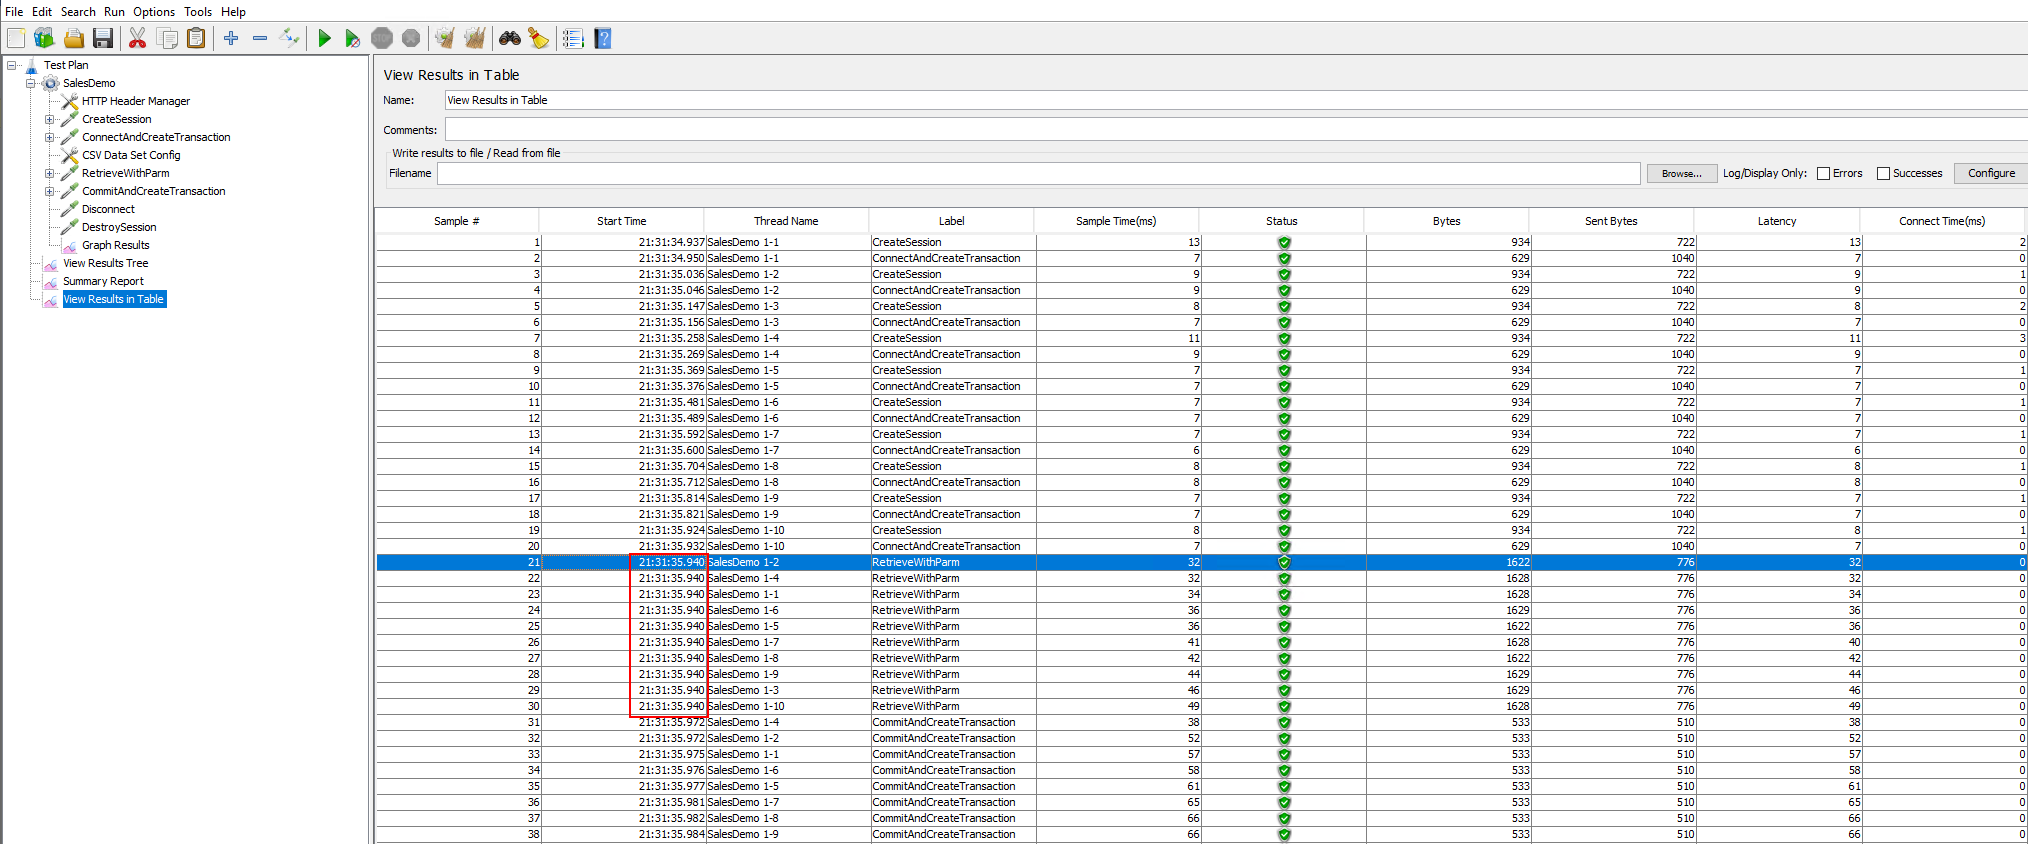Click the Open folder toolbar icon
This screenshot has height=844, width=2028.
74,38
